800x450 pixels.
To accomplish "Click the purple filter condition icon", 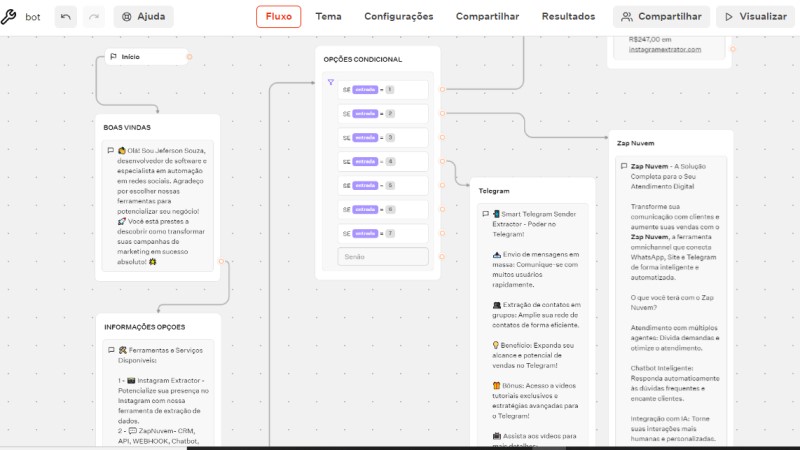I will pyautogui.click(x=331, y=82).
